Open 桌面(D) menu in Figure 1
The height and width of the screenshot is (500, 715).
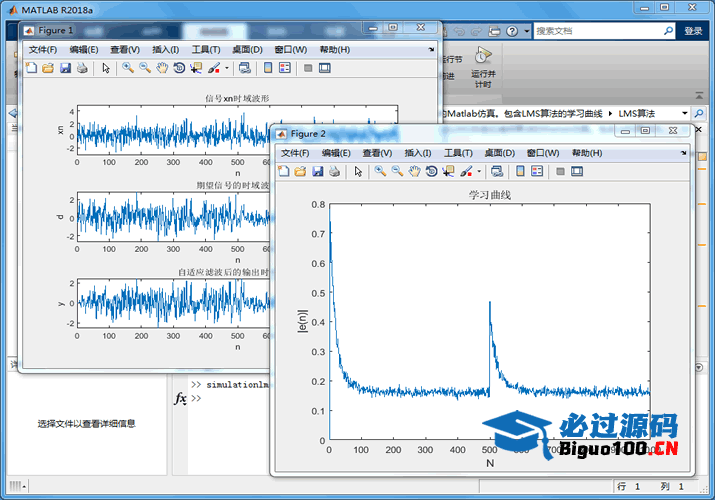coord(247,50)
